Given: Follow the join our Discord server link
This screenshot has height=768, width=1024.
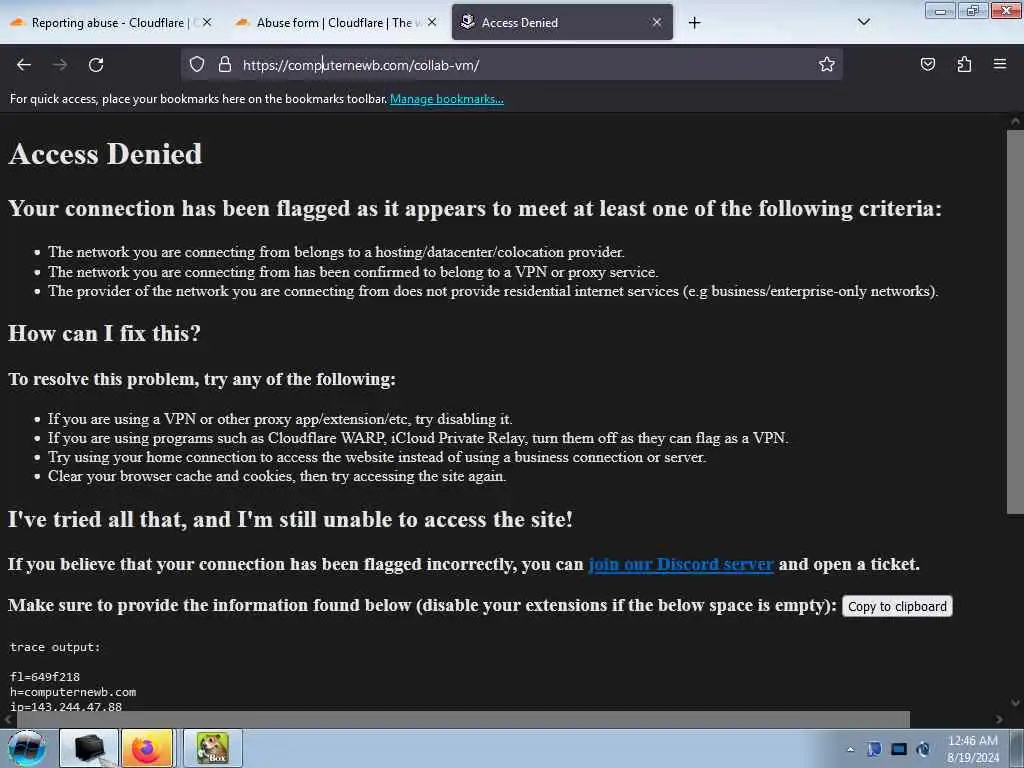Looking at the screenshot, I should (681, 564).
